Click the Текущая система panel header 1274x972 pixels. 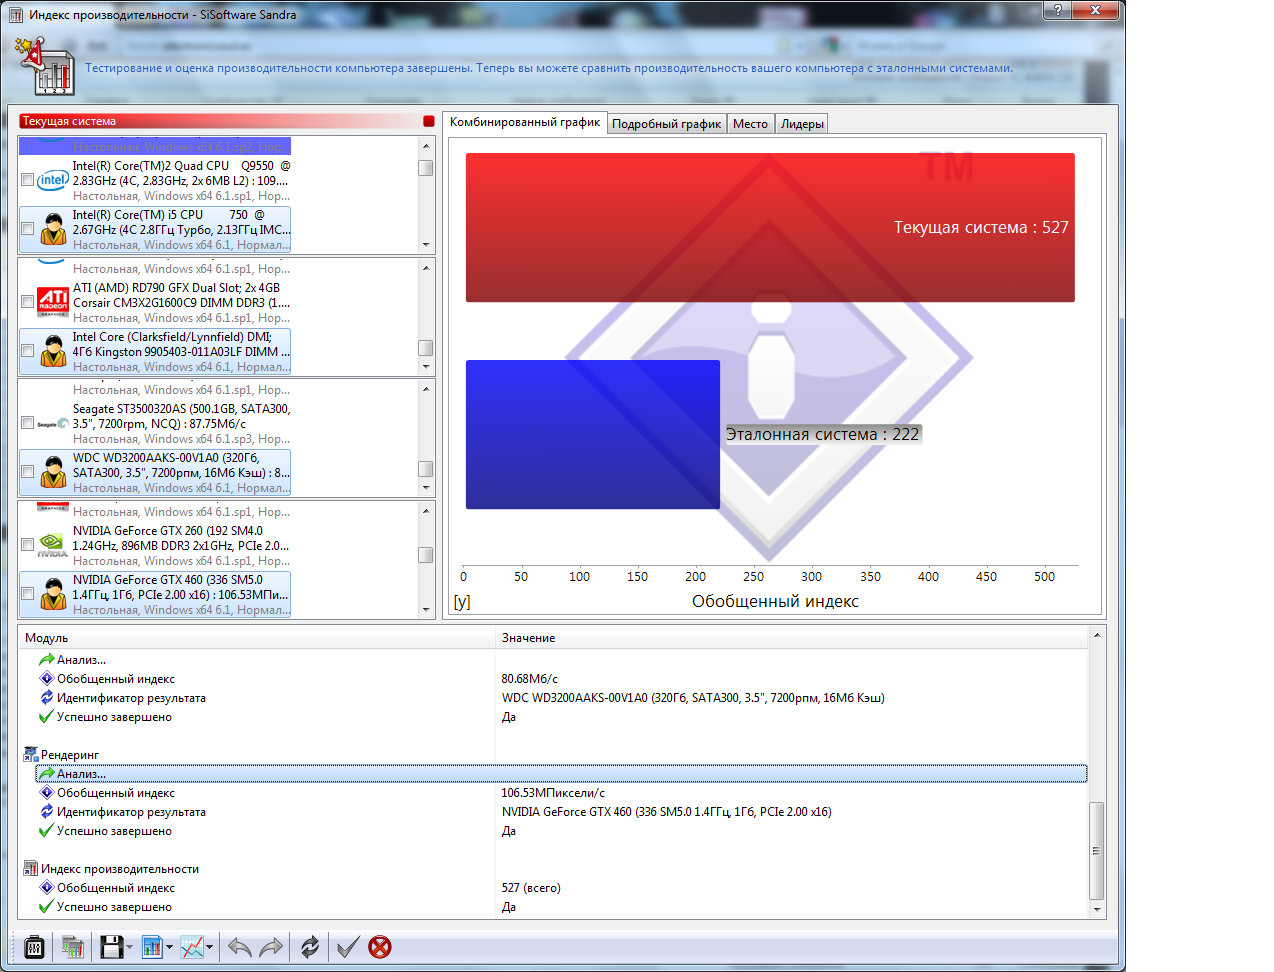(x=227, y=121)
